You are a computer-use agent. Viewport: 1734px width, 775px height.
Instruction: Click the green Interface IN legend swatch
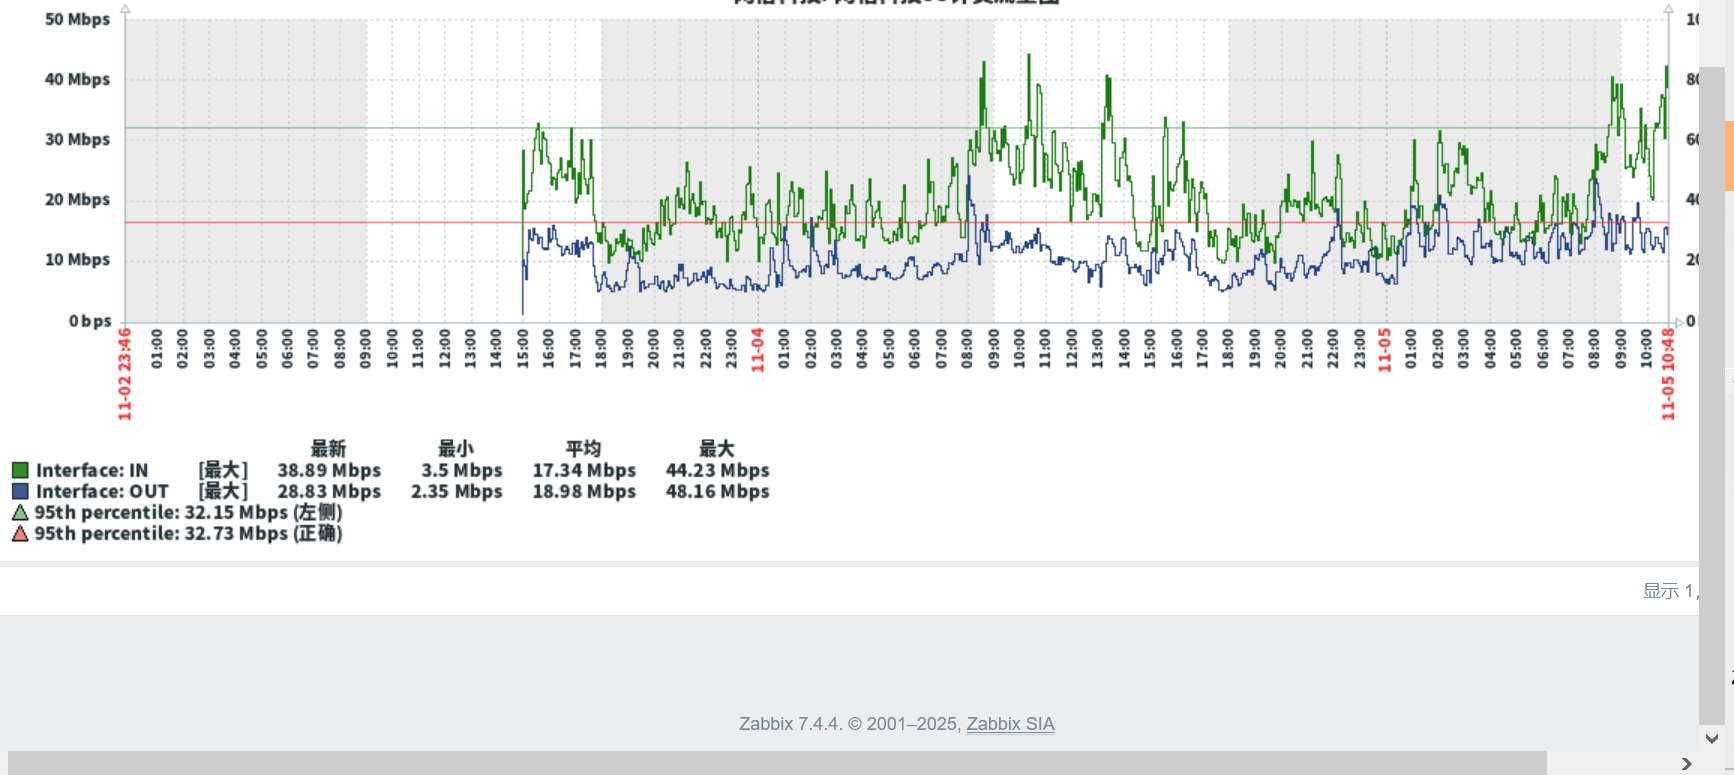point(20,470)
